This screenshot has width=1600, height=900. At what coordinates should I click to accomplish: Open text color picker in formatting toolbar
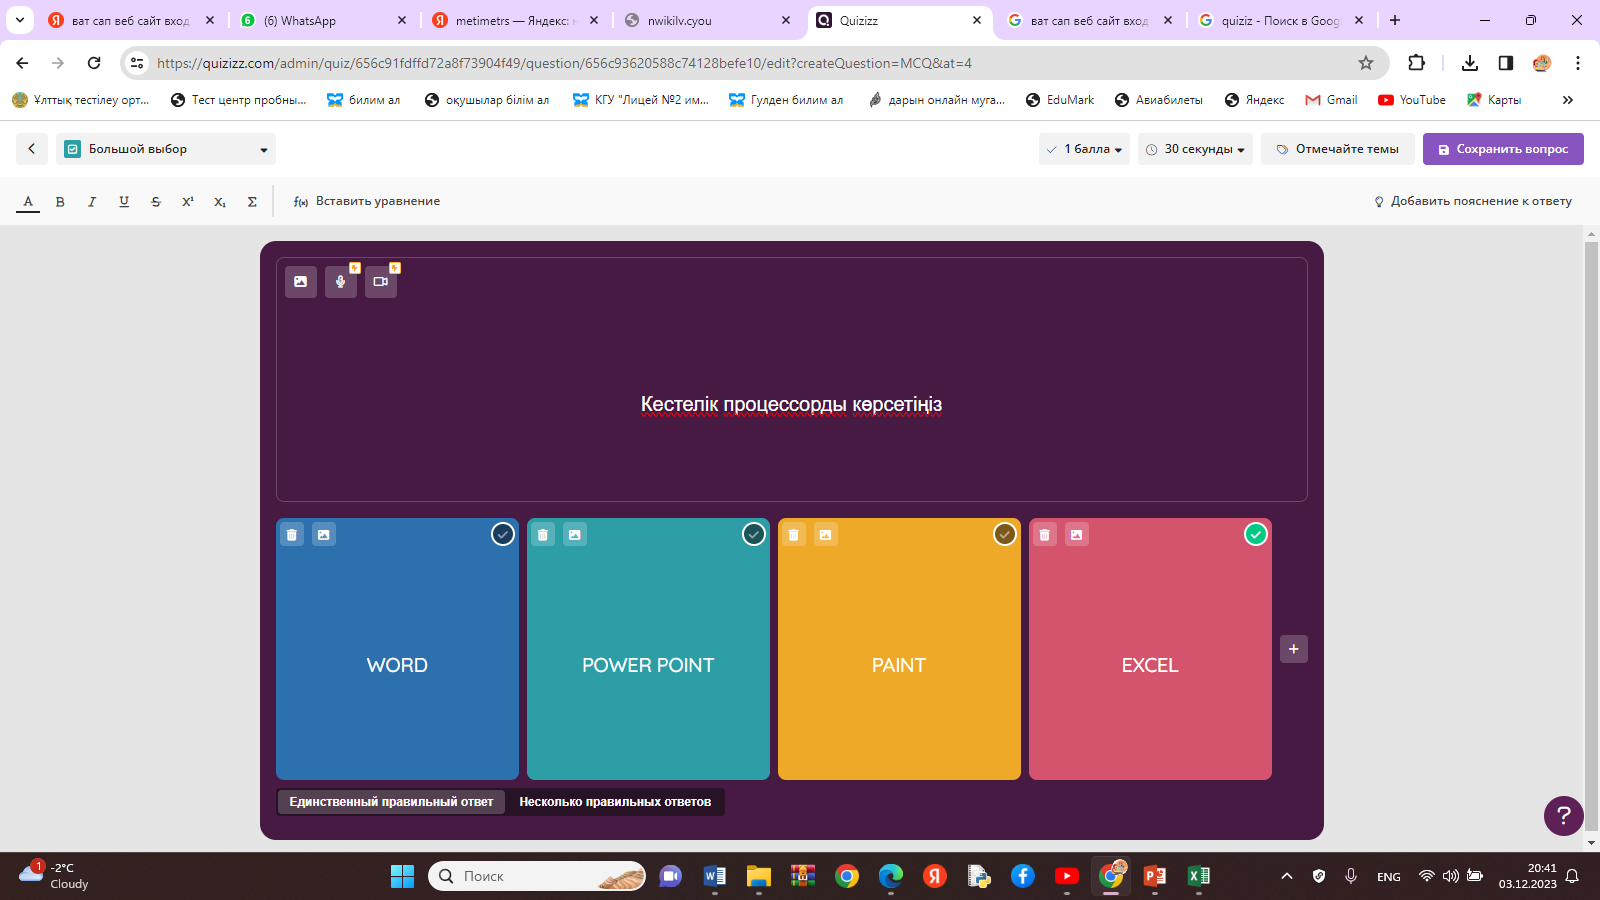[28, 202]
